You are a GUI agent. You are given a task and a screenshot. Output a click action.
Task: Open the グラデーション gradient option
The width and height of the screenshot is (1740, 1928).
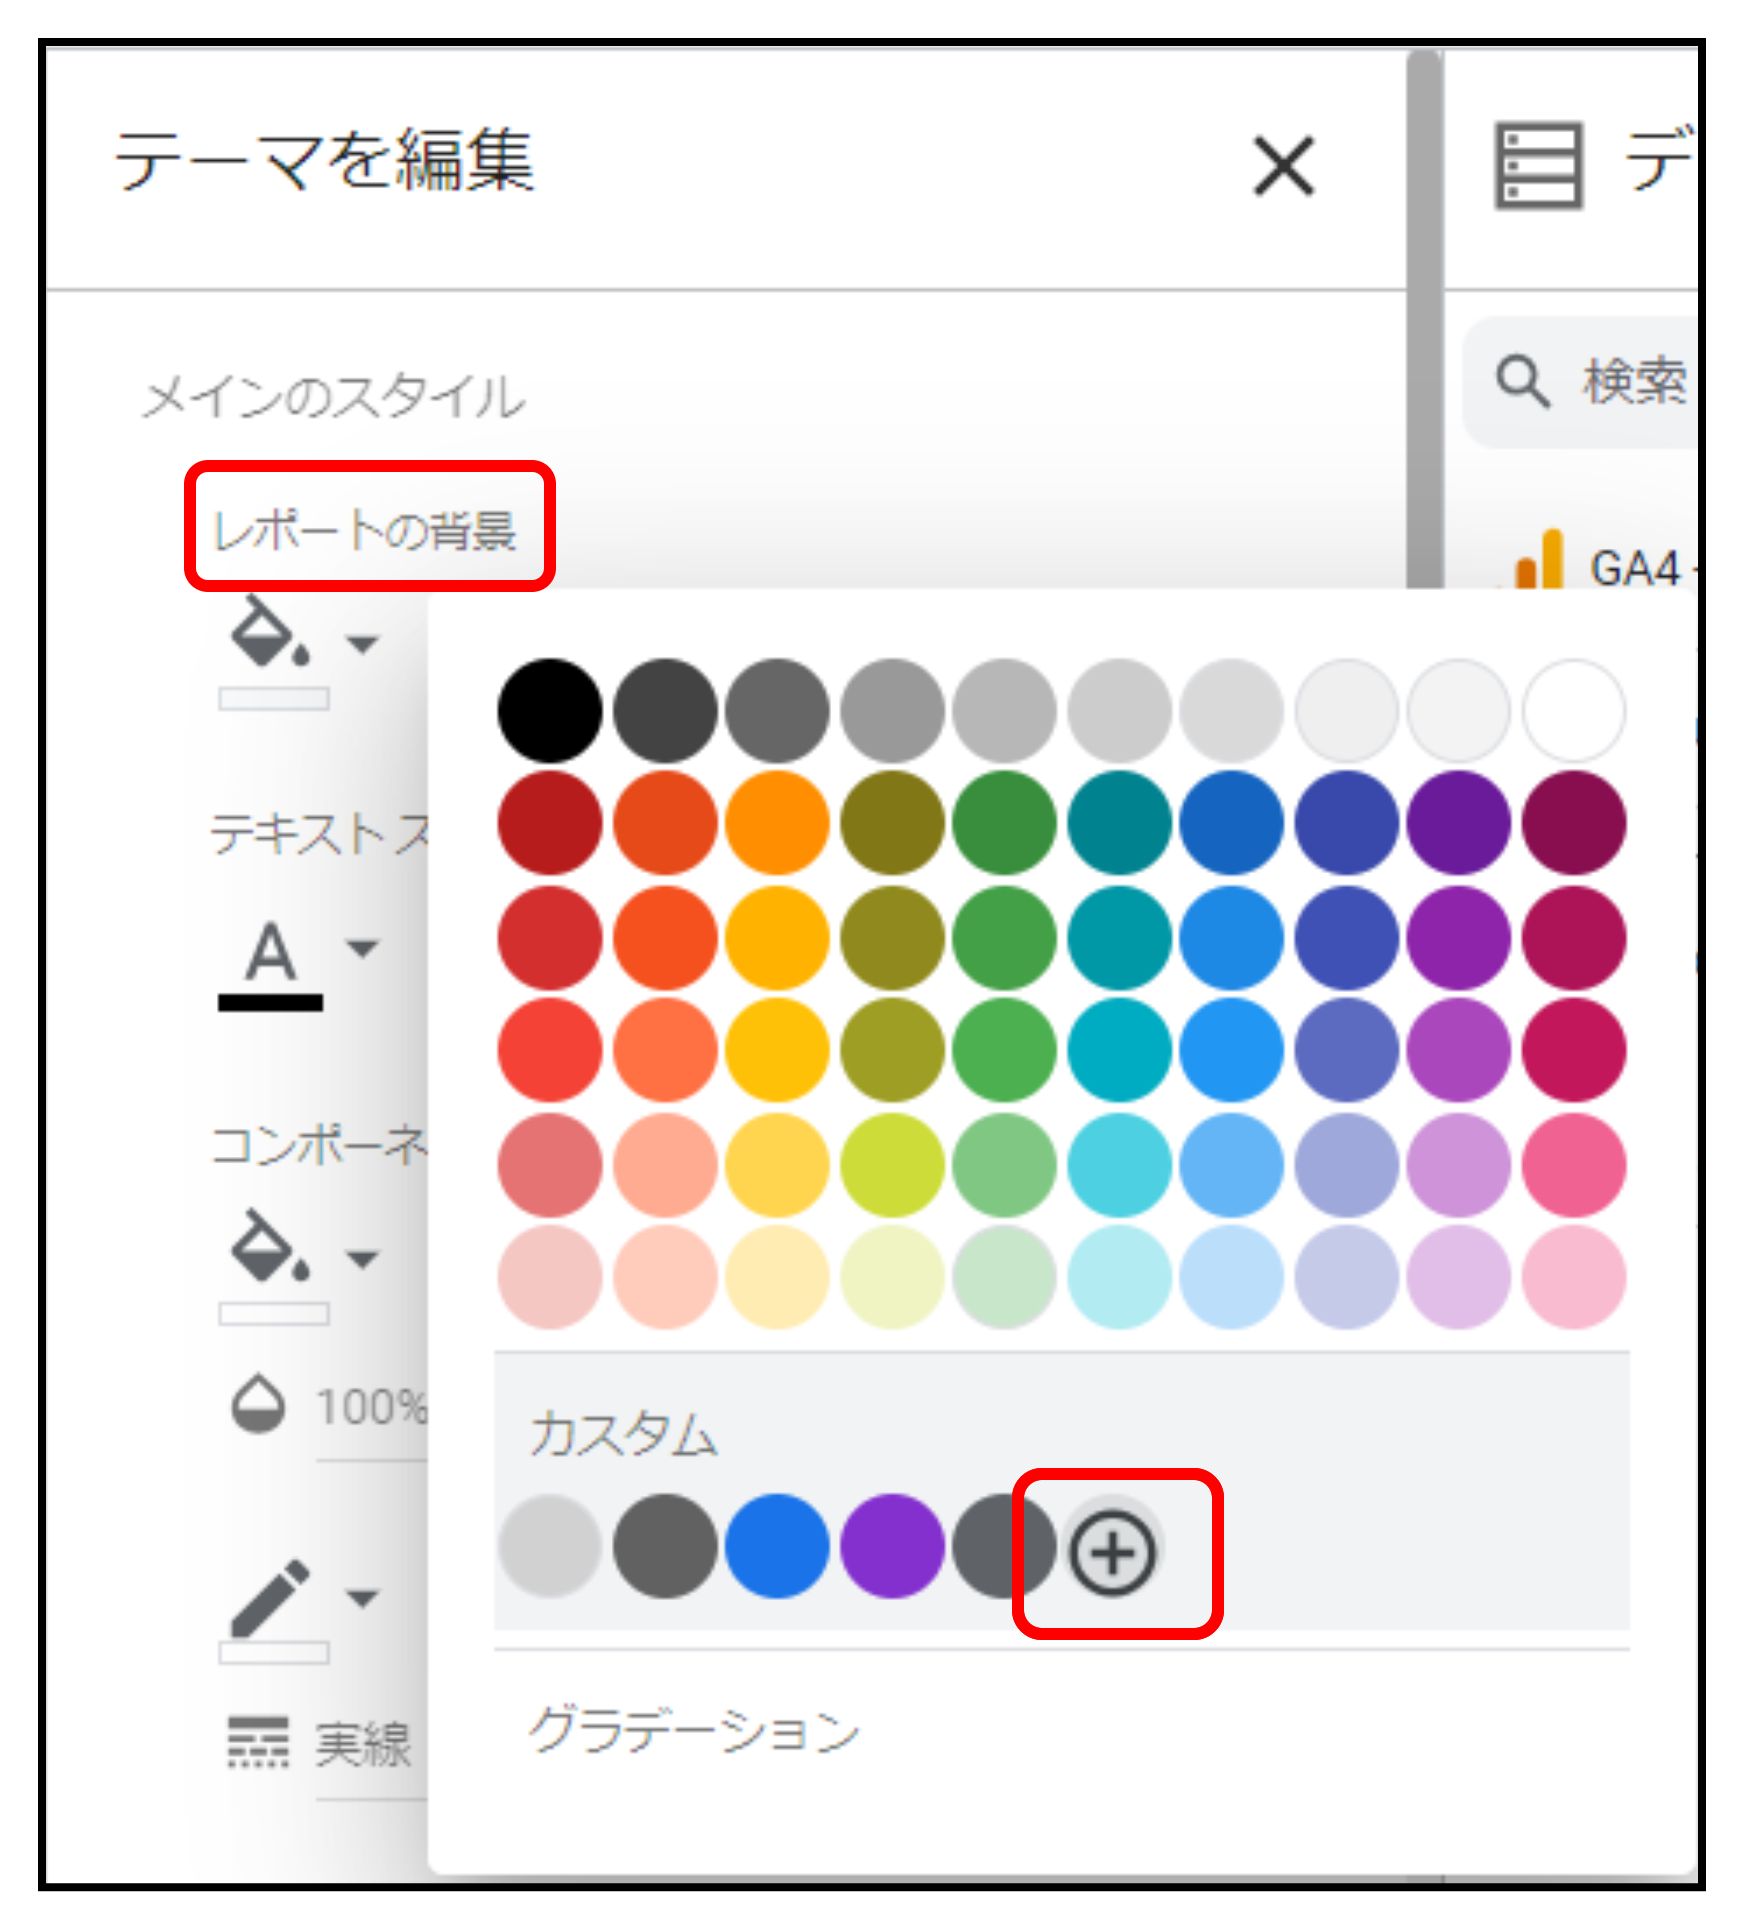pos(694,1730)
